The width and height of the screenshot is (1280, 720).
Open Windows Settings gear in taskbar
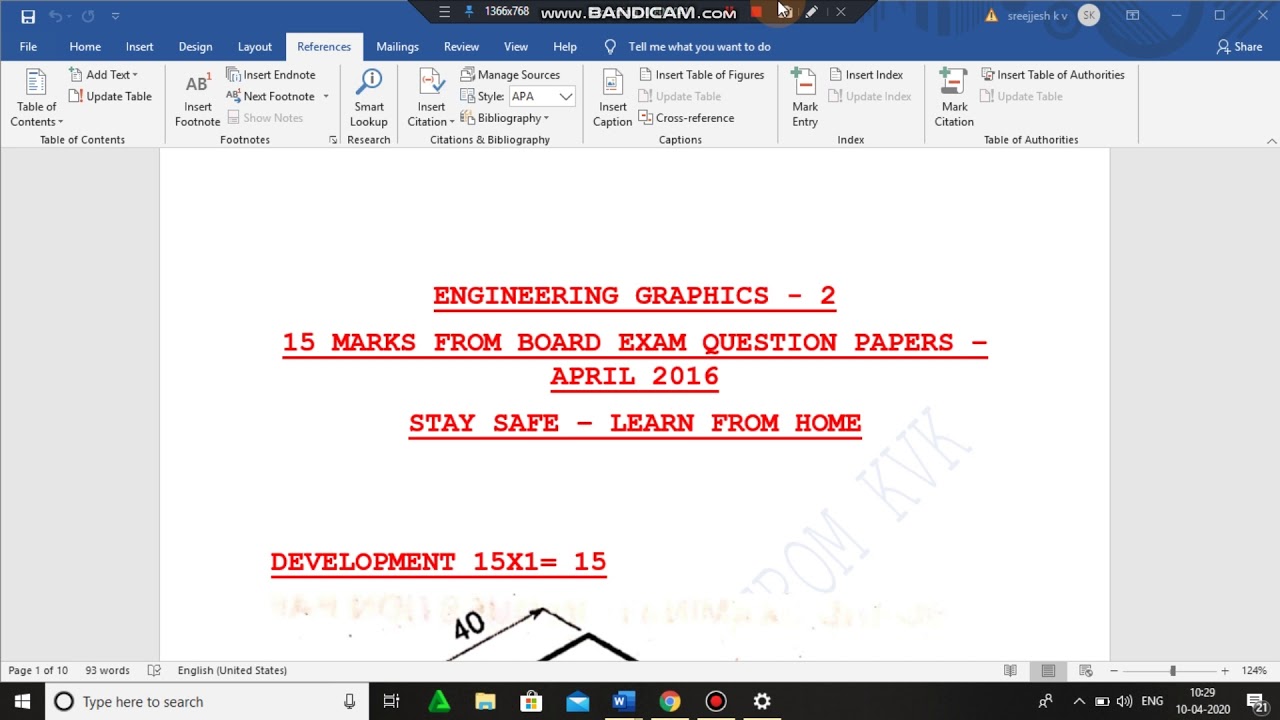(762, 702)
